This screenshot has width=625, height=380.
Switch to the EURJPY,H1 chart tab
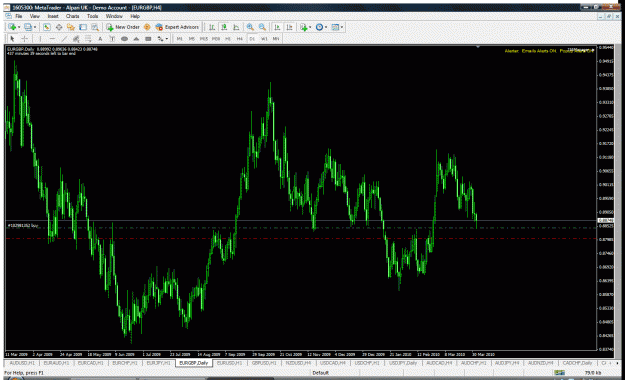[159, 363]
